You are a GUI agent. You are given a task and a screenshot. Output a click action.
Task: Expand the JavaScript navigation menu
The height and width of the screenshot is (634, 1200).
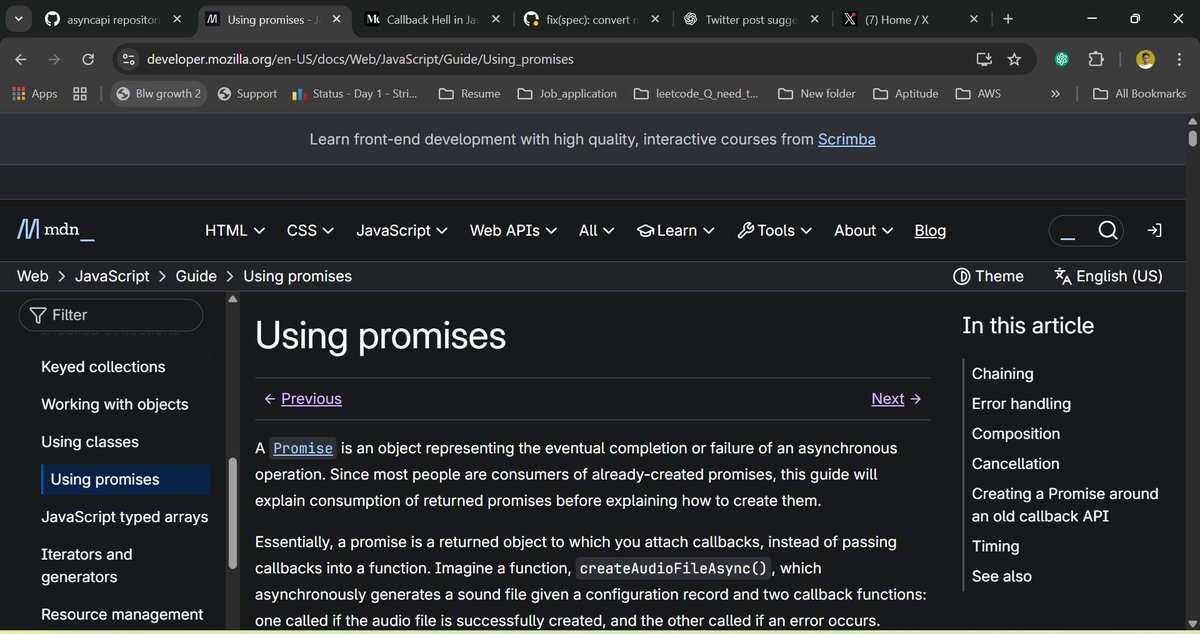[403, 231]
